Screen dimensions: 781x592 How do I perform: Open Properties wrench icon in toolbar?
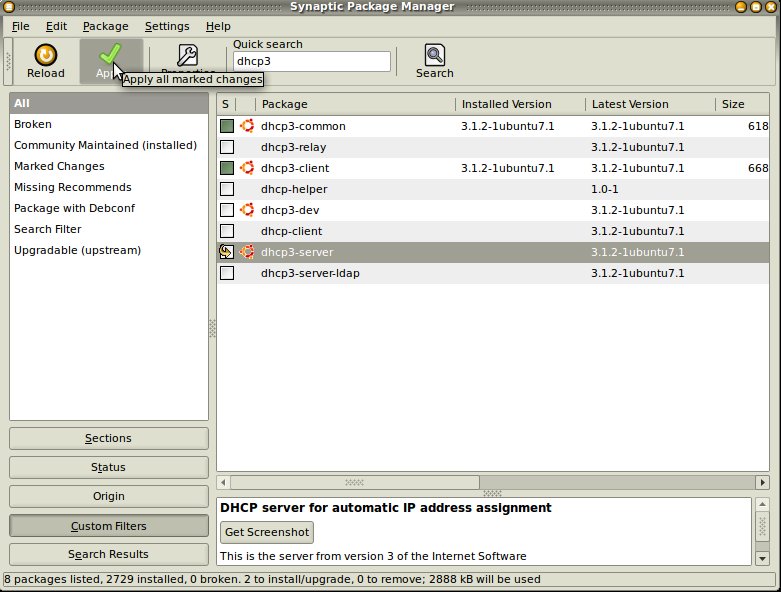(187, 55)
